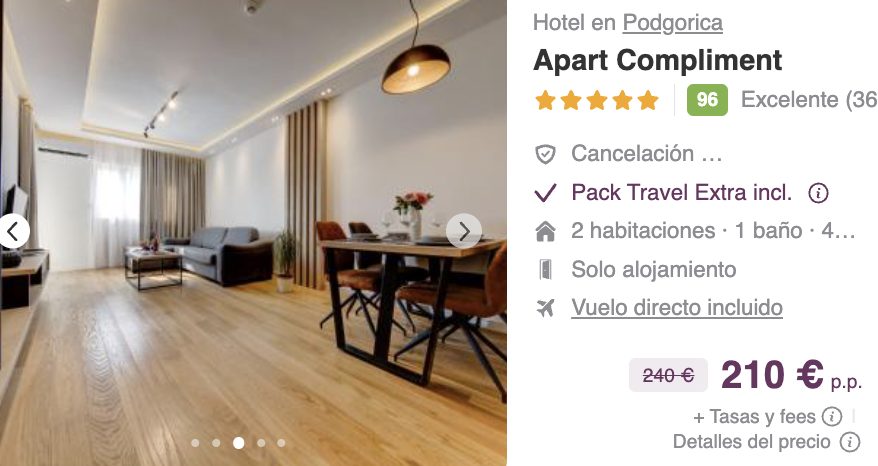Open info icon beside Detalles del precio
This screenshot has height=466, width=878.
coord(849,442)
